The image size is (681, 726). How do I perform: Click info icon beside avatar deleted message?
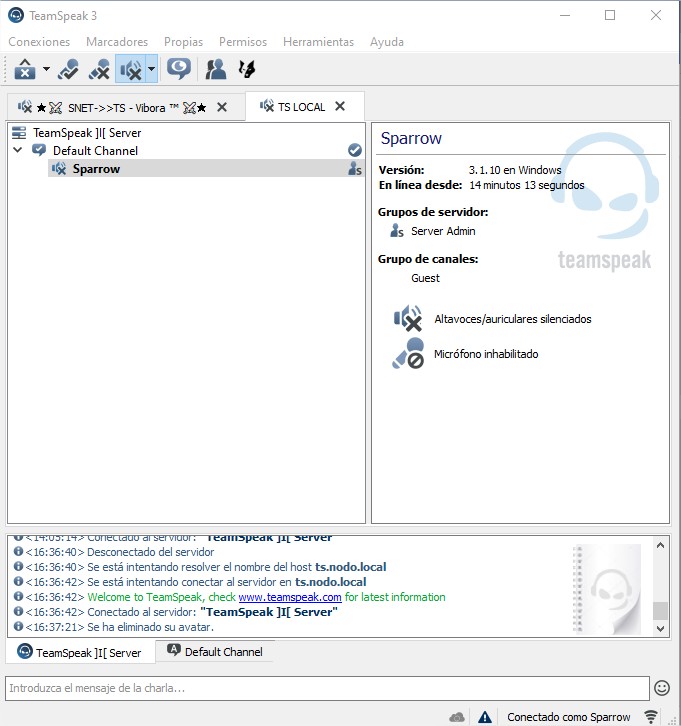click(x=18, y=626)
